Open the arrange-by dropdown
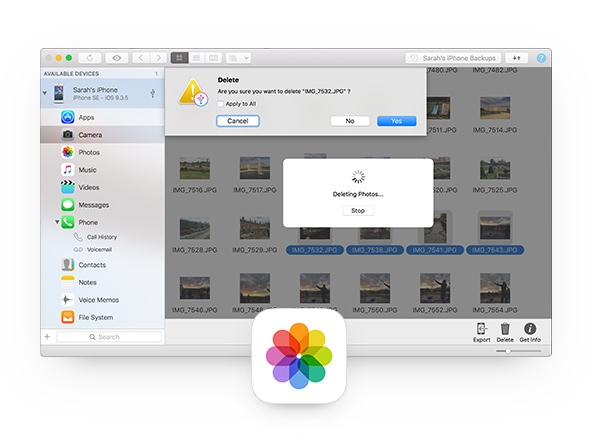The height and width of the screenshot is (448, 600). (238, 58)
